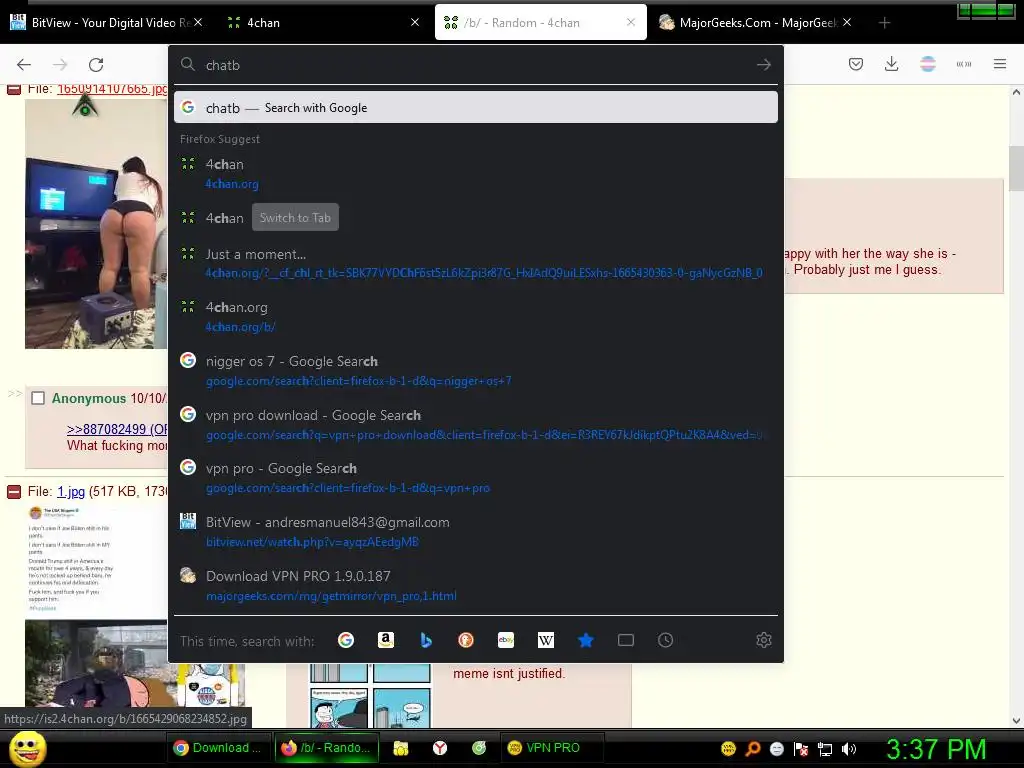Close the BitView tab
Screen dimensions: 1024x768
pyautogui.click(x=199, y=23)
